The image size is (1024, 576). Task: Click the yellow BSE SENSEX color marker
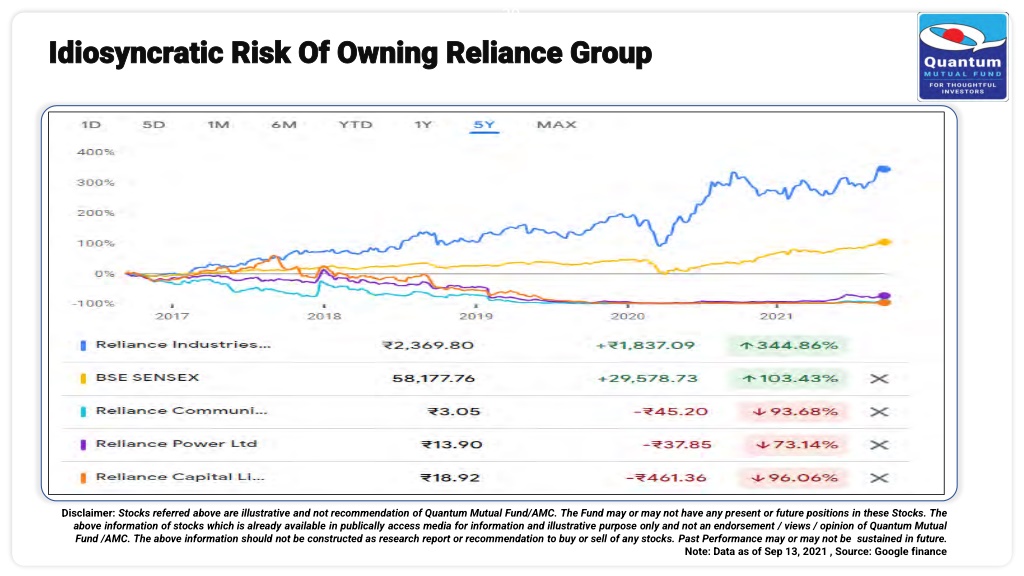click(x=83, y=379)
